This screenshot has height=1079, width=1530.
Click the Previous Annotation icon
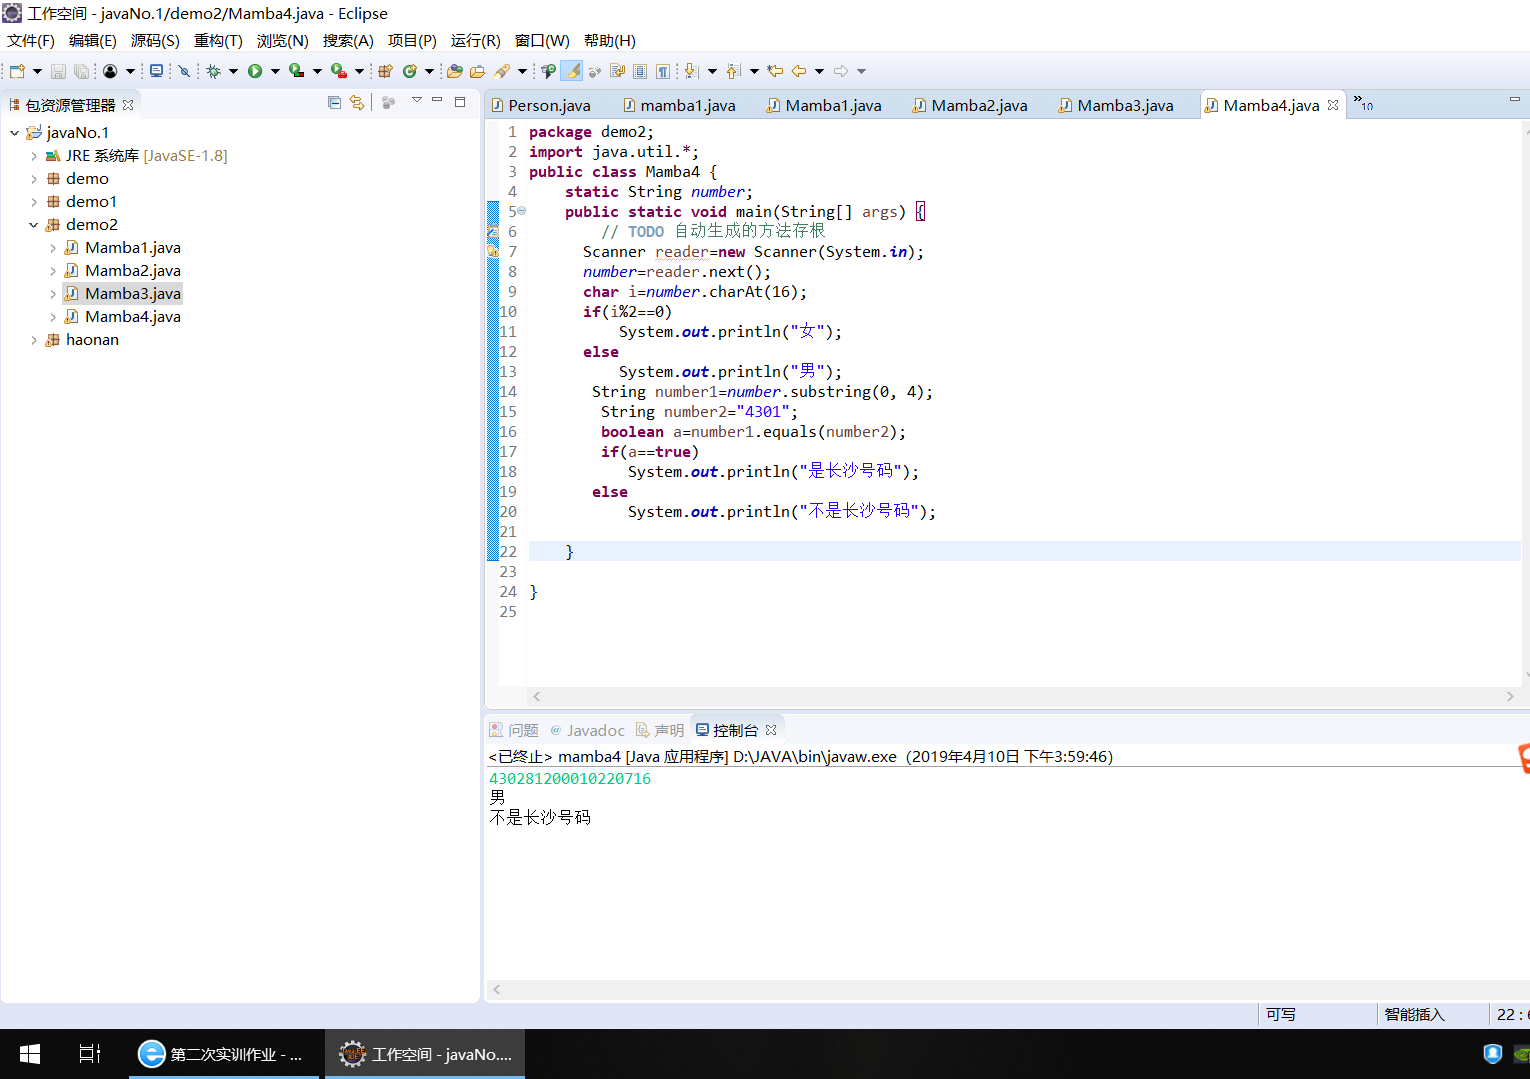(734, 71)
